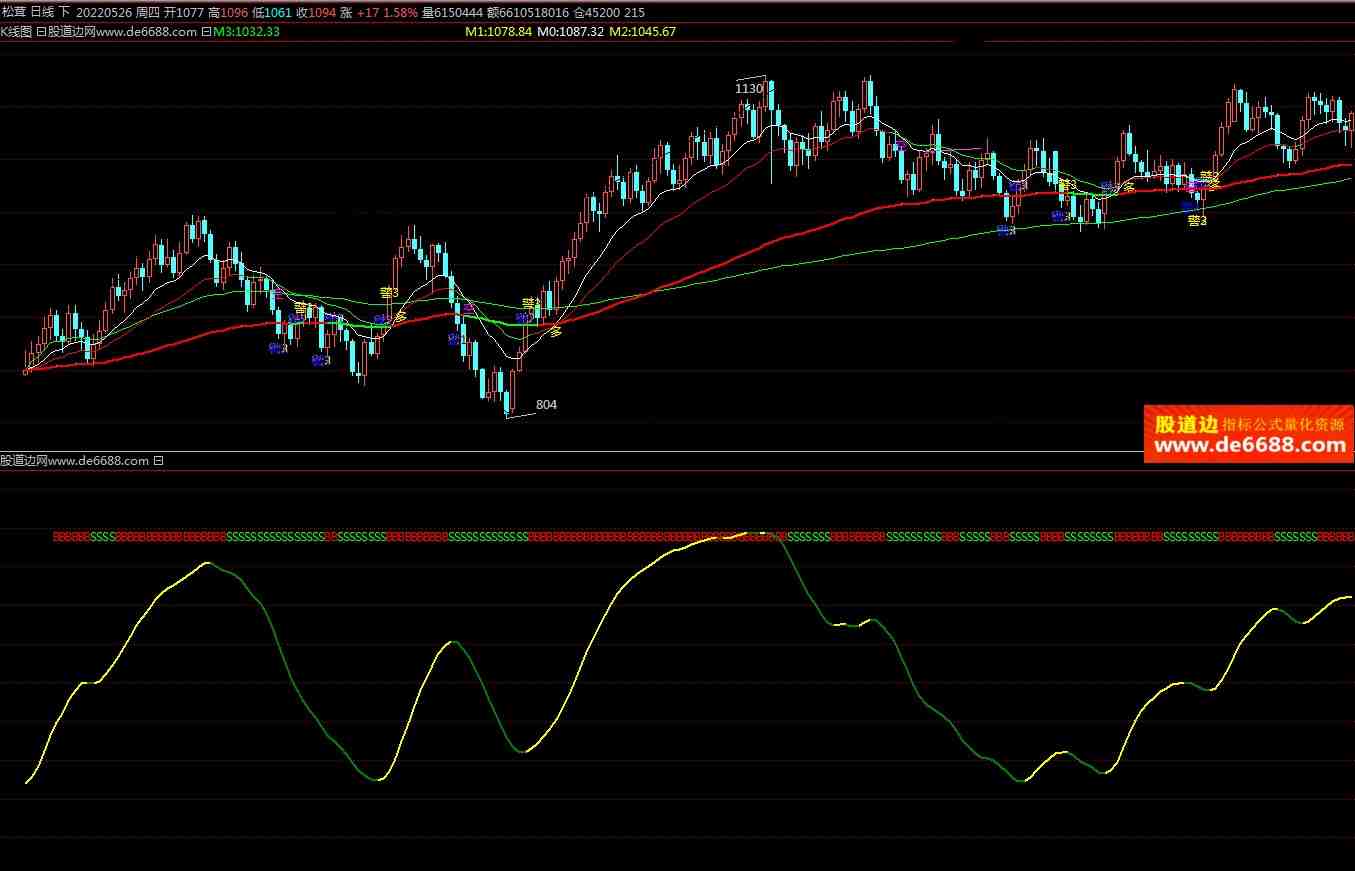Click the date value 20220526
This screenshot has height=871, width=1355.
[x=105, y=13]
